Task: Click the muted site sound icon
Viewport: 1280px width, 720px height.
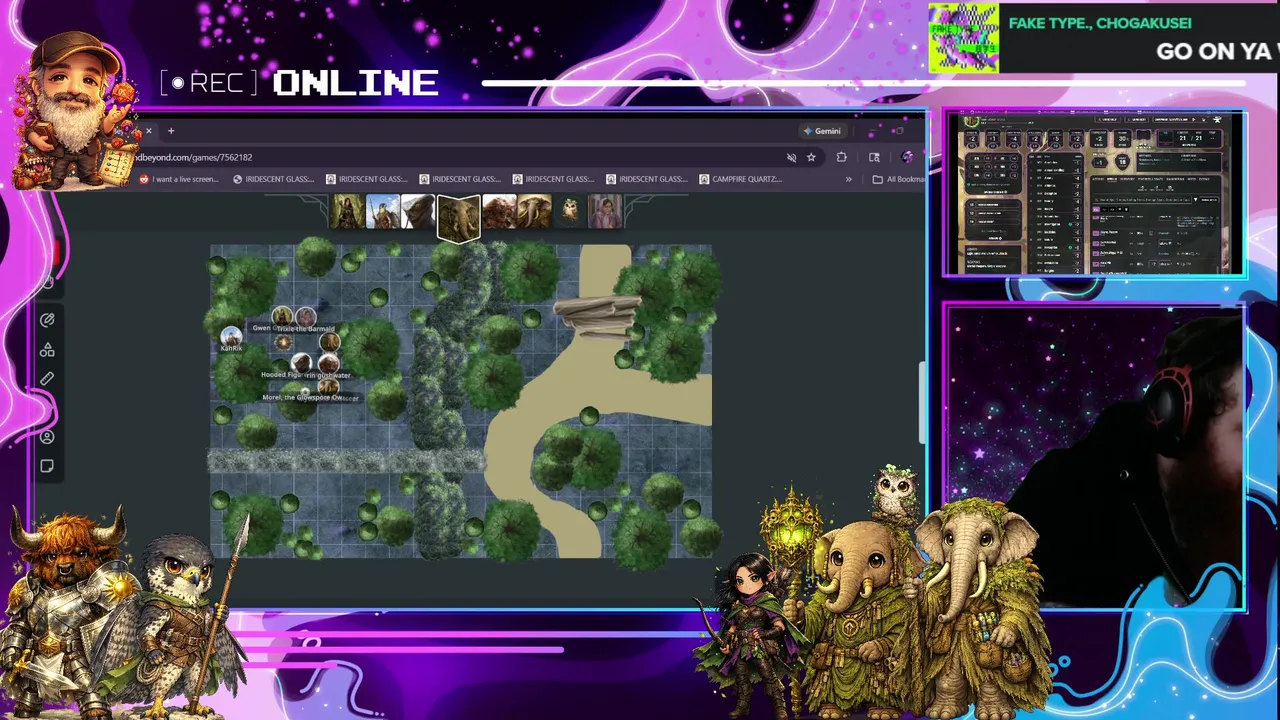Action: (791, 157)
